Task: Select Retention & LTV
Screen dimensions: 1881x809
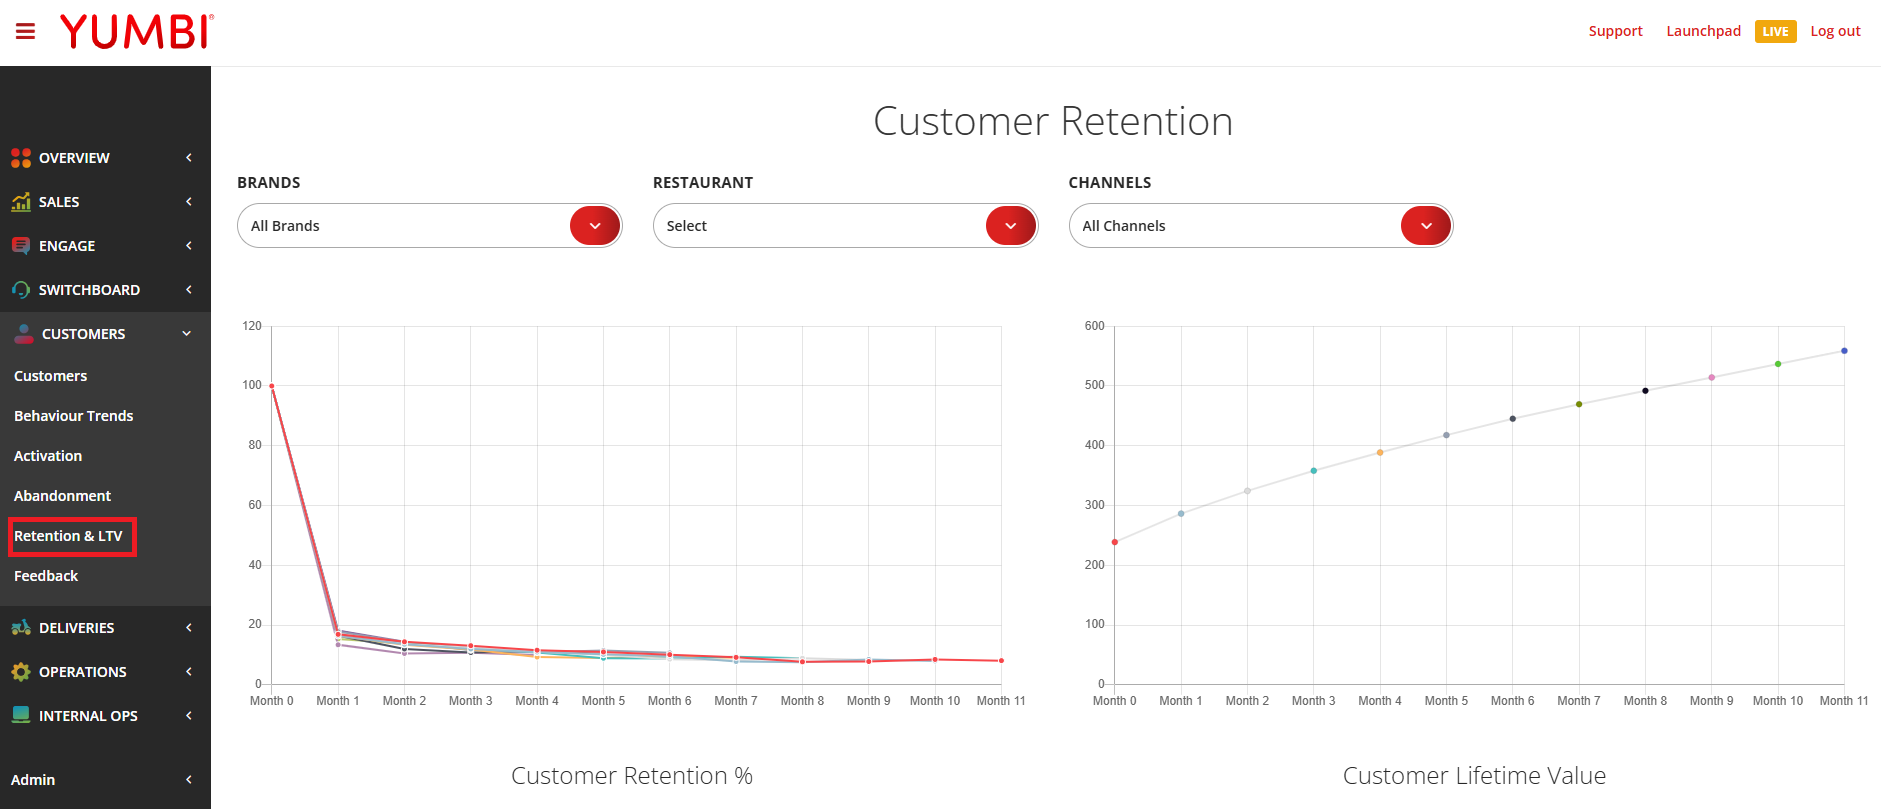Action: pos(69,536)
